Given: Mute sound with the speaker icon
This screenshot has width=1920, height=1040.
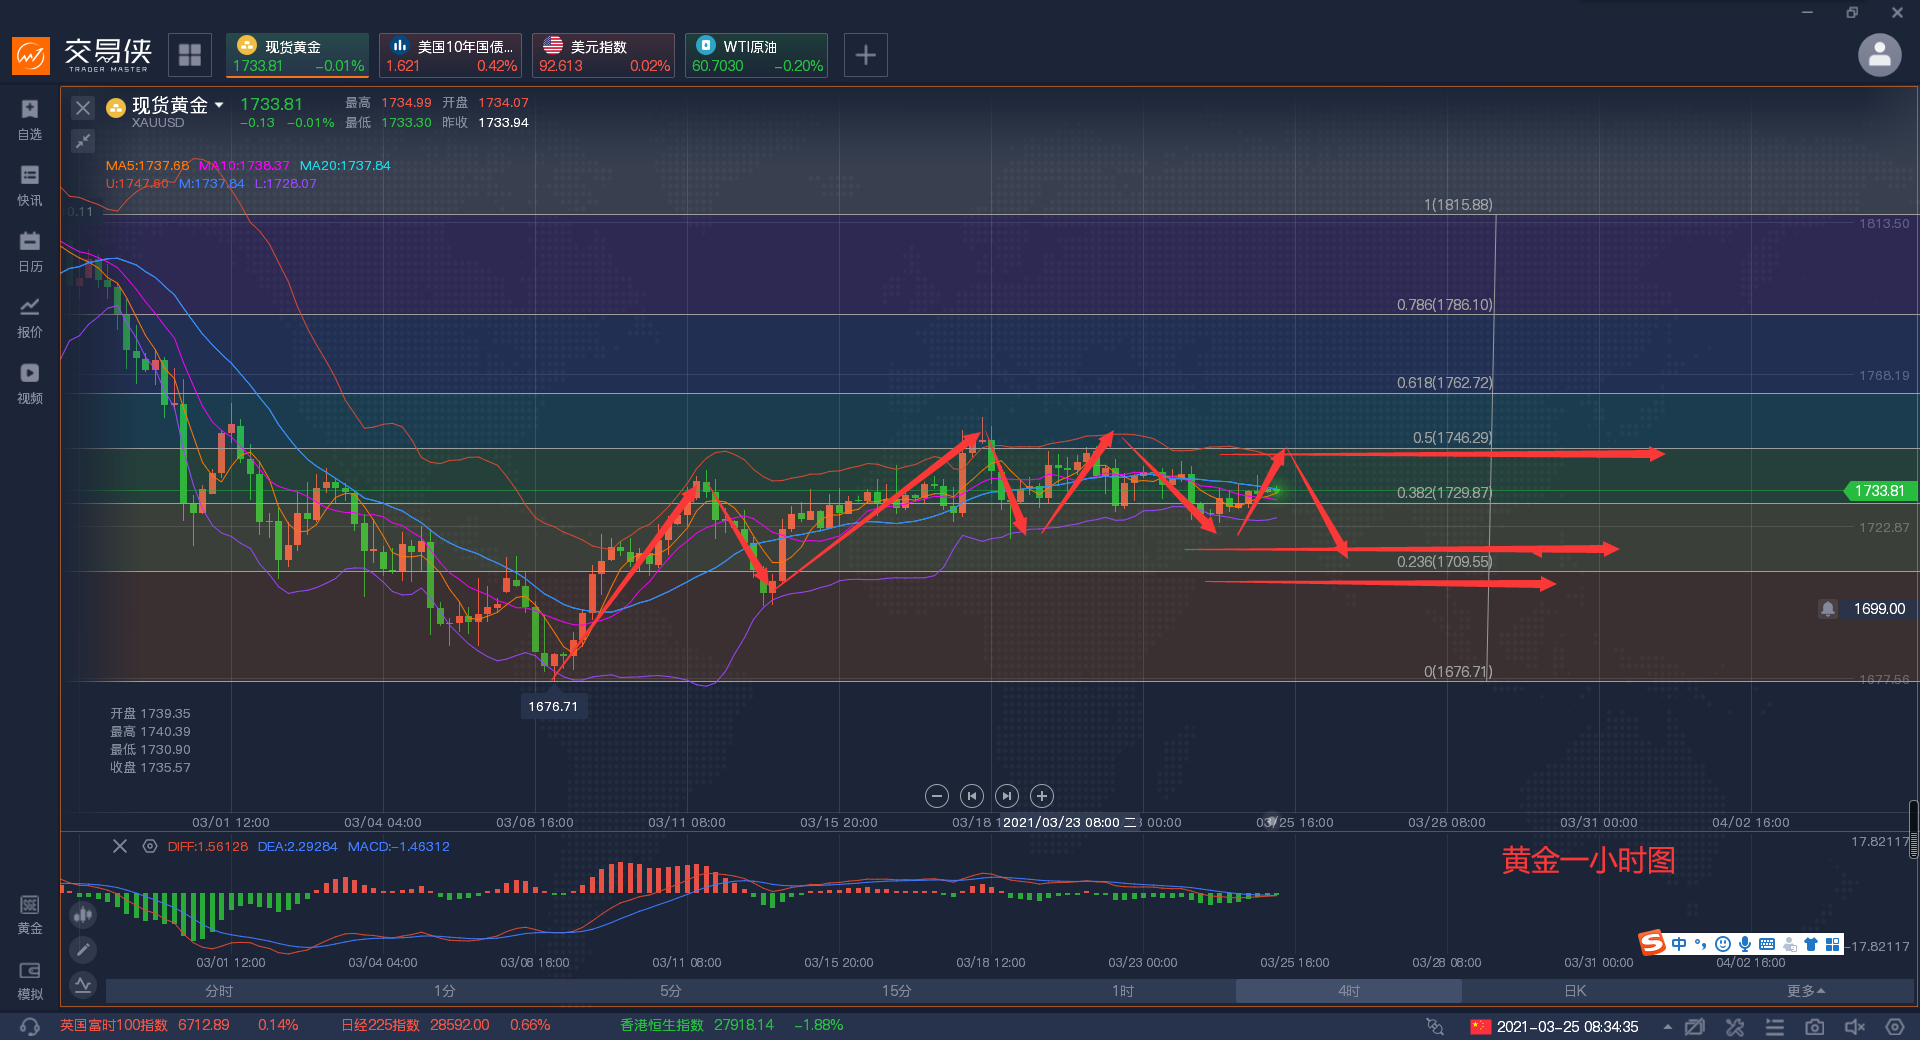Looking at the screenshot, I should click(1854, 1027).
